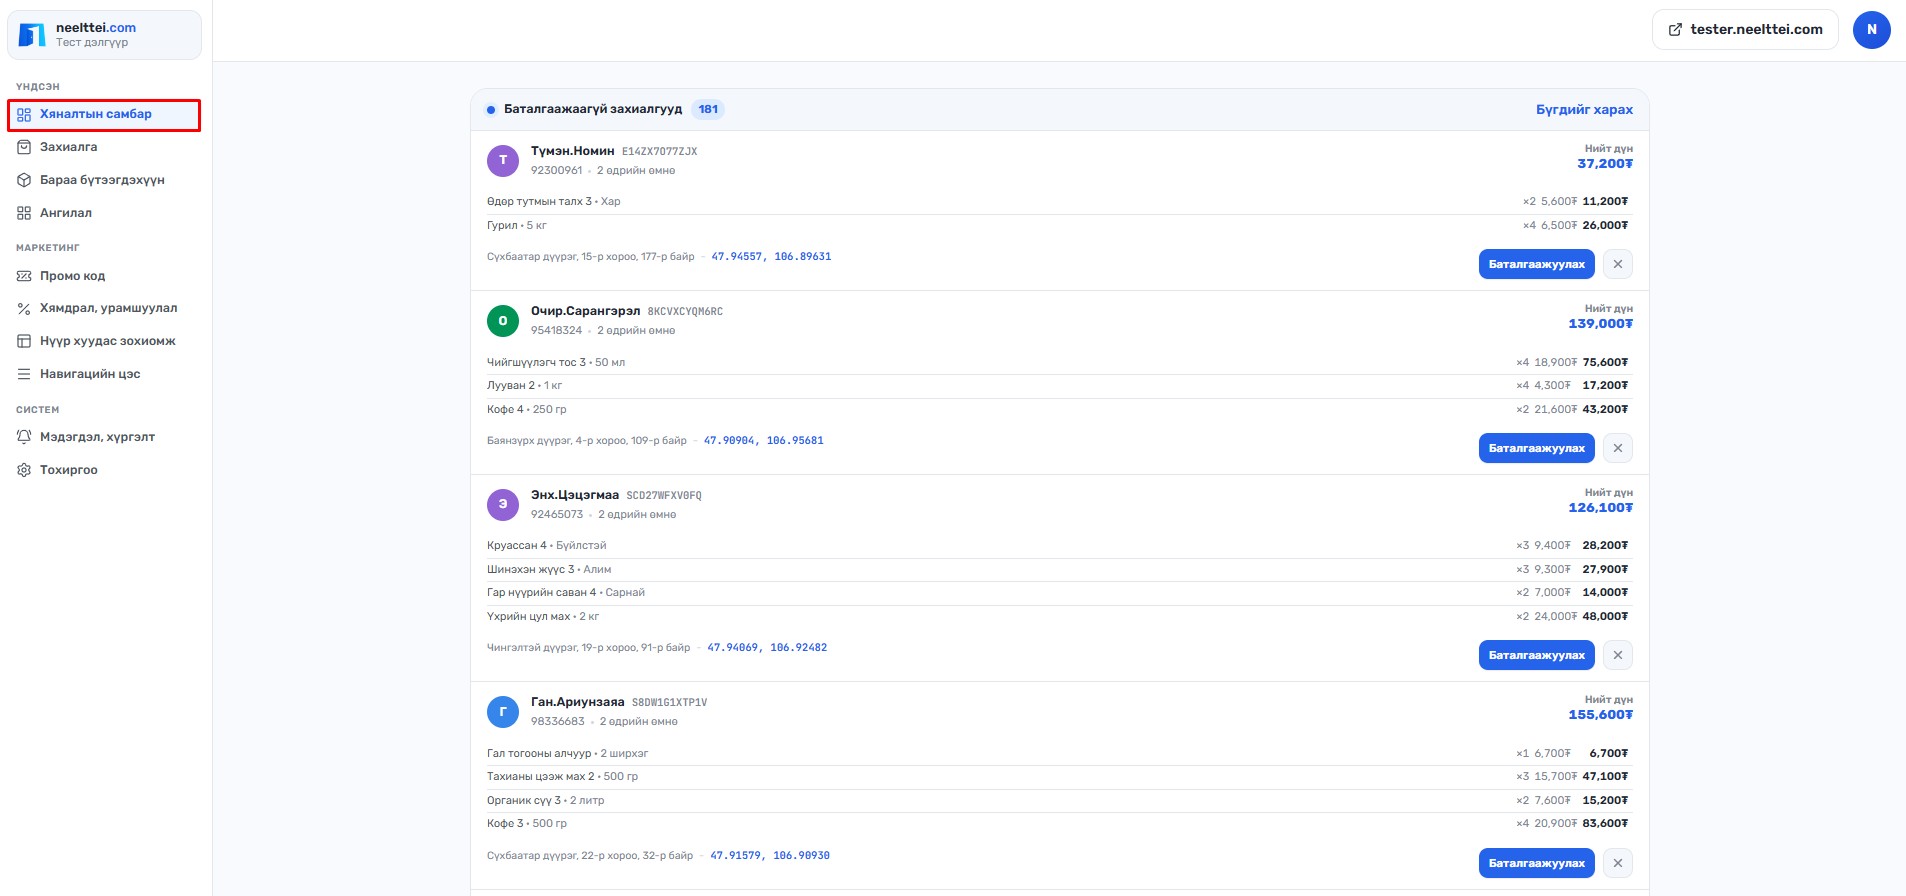Open the N user avatar menu
1906x896 pixels.
point(1871,30)
